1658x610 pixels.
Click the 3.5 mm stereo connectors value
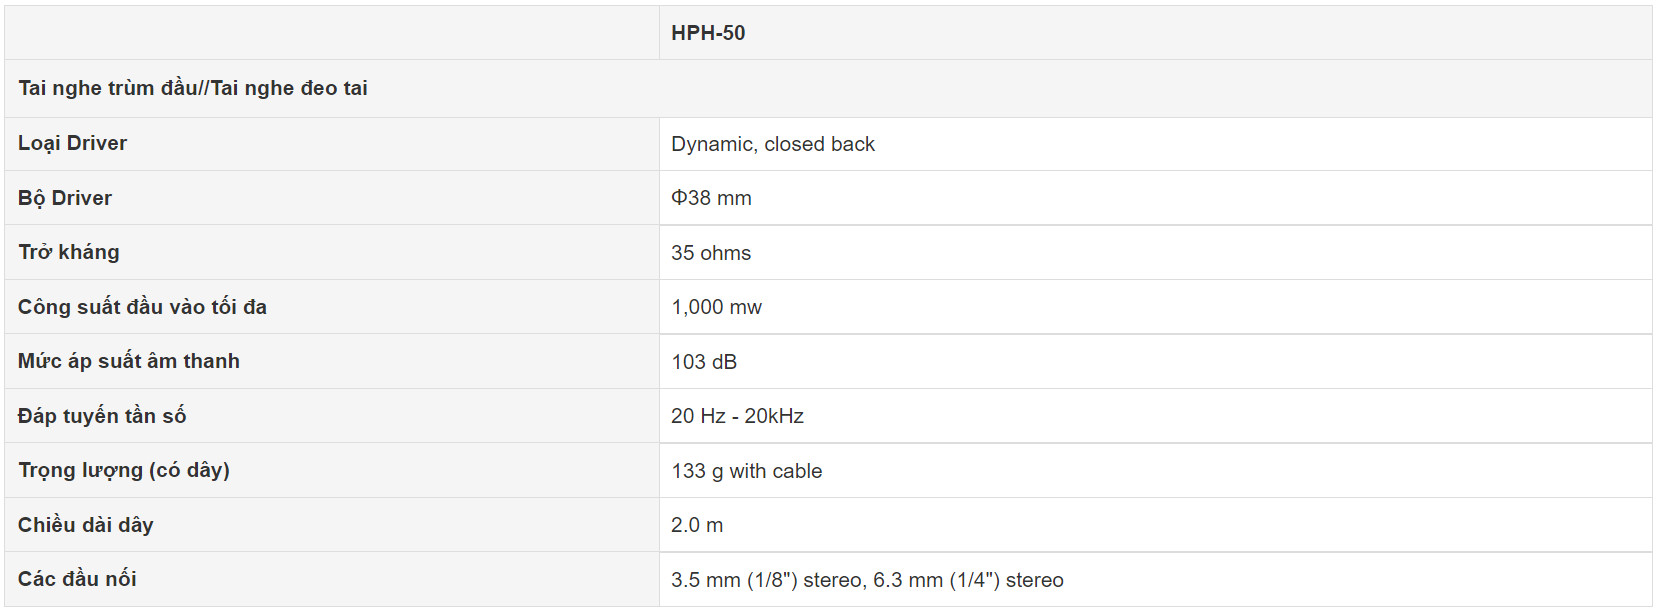pyautogui.click(x=867, y=580)
